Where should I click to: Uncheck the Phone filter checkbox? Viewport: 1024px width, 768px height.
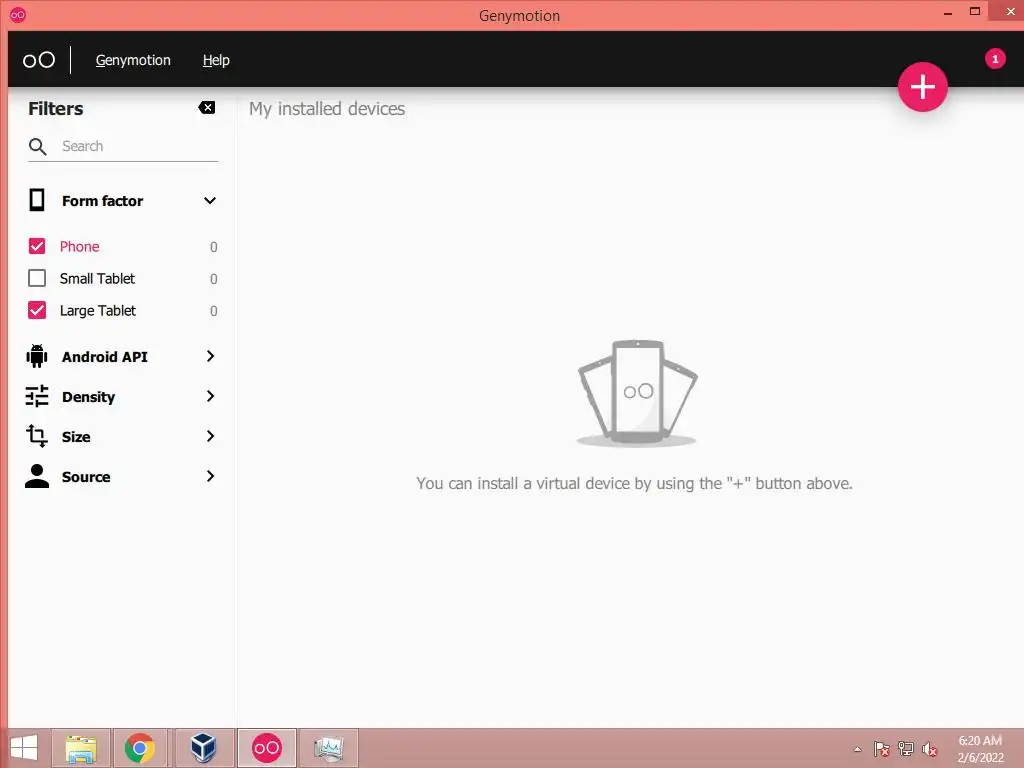pyautogui.click(x=37, y=246)
